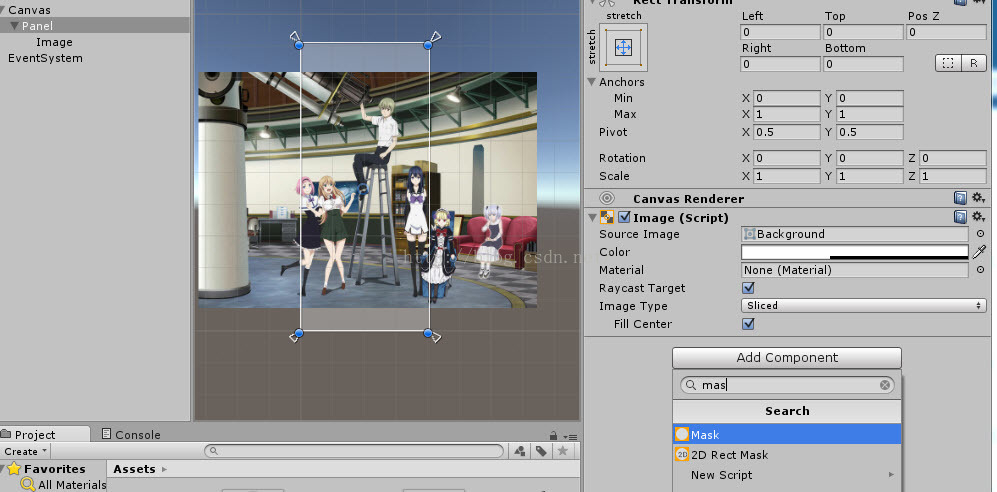The width and height of the screenshot is (997, 492).
Task: Pick a color with the eyedropper
Action: coord(979,252)
